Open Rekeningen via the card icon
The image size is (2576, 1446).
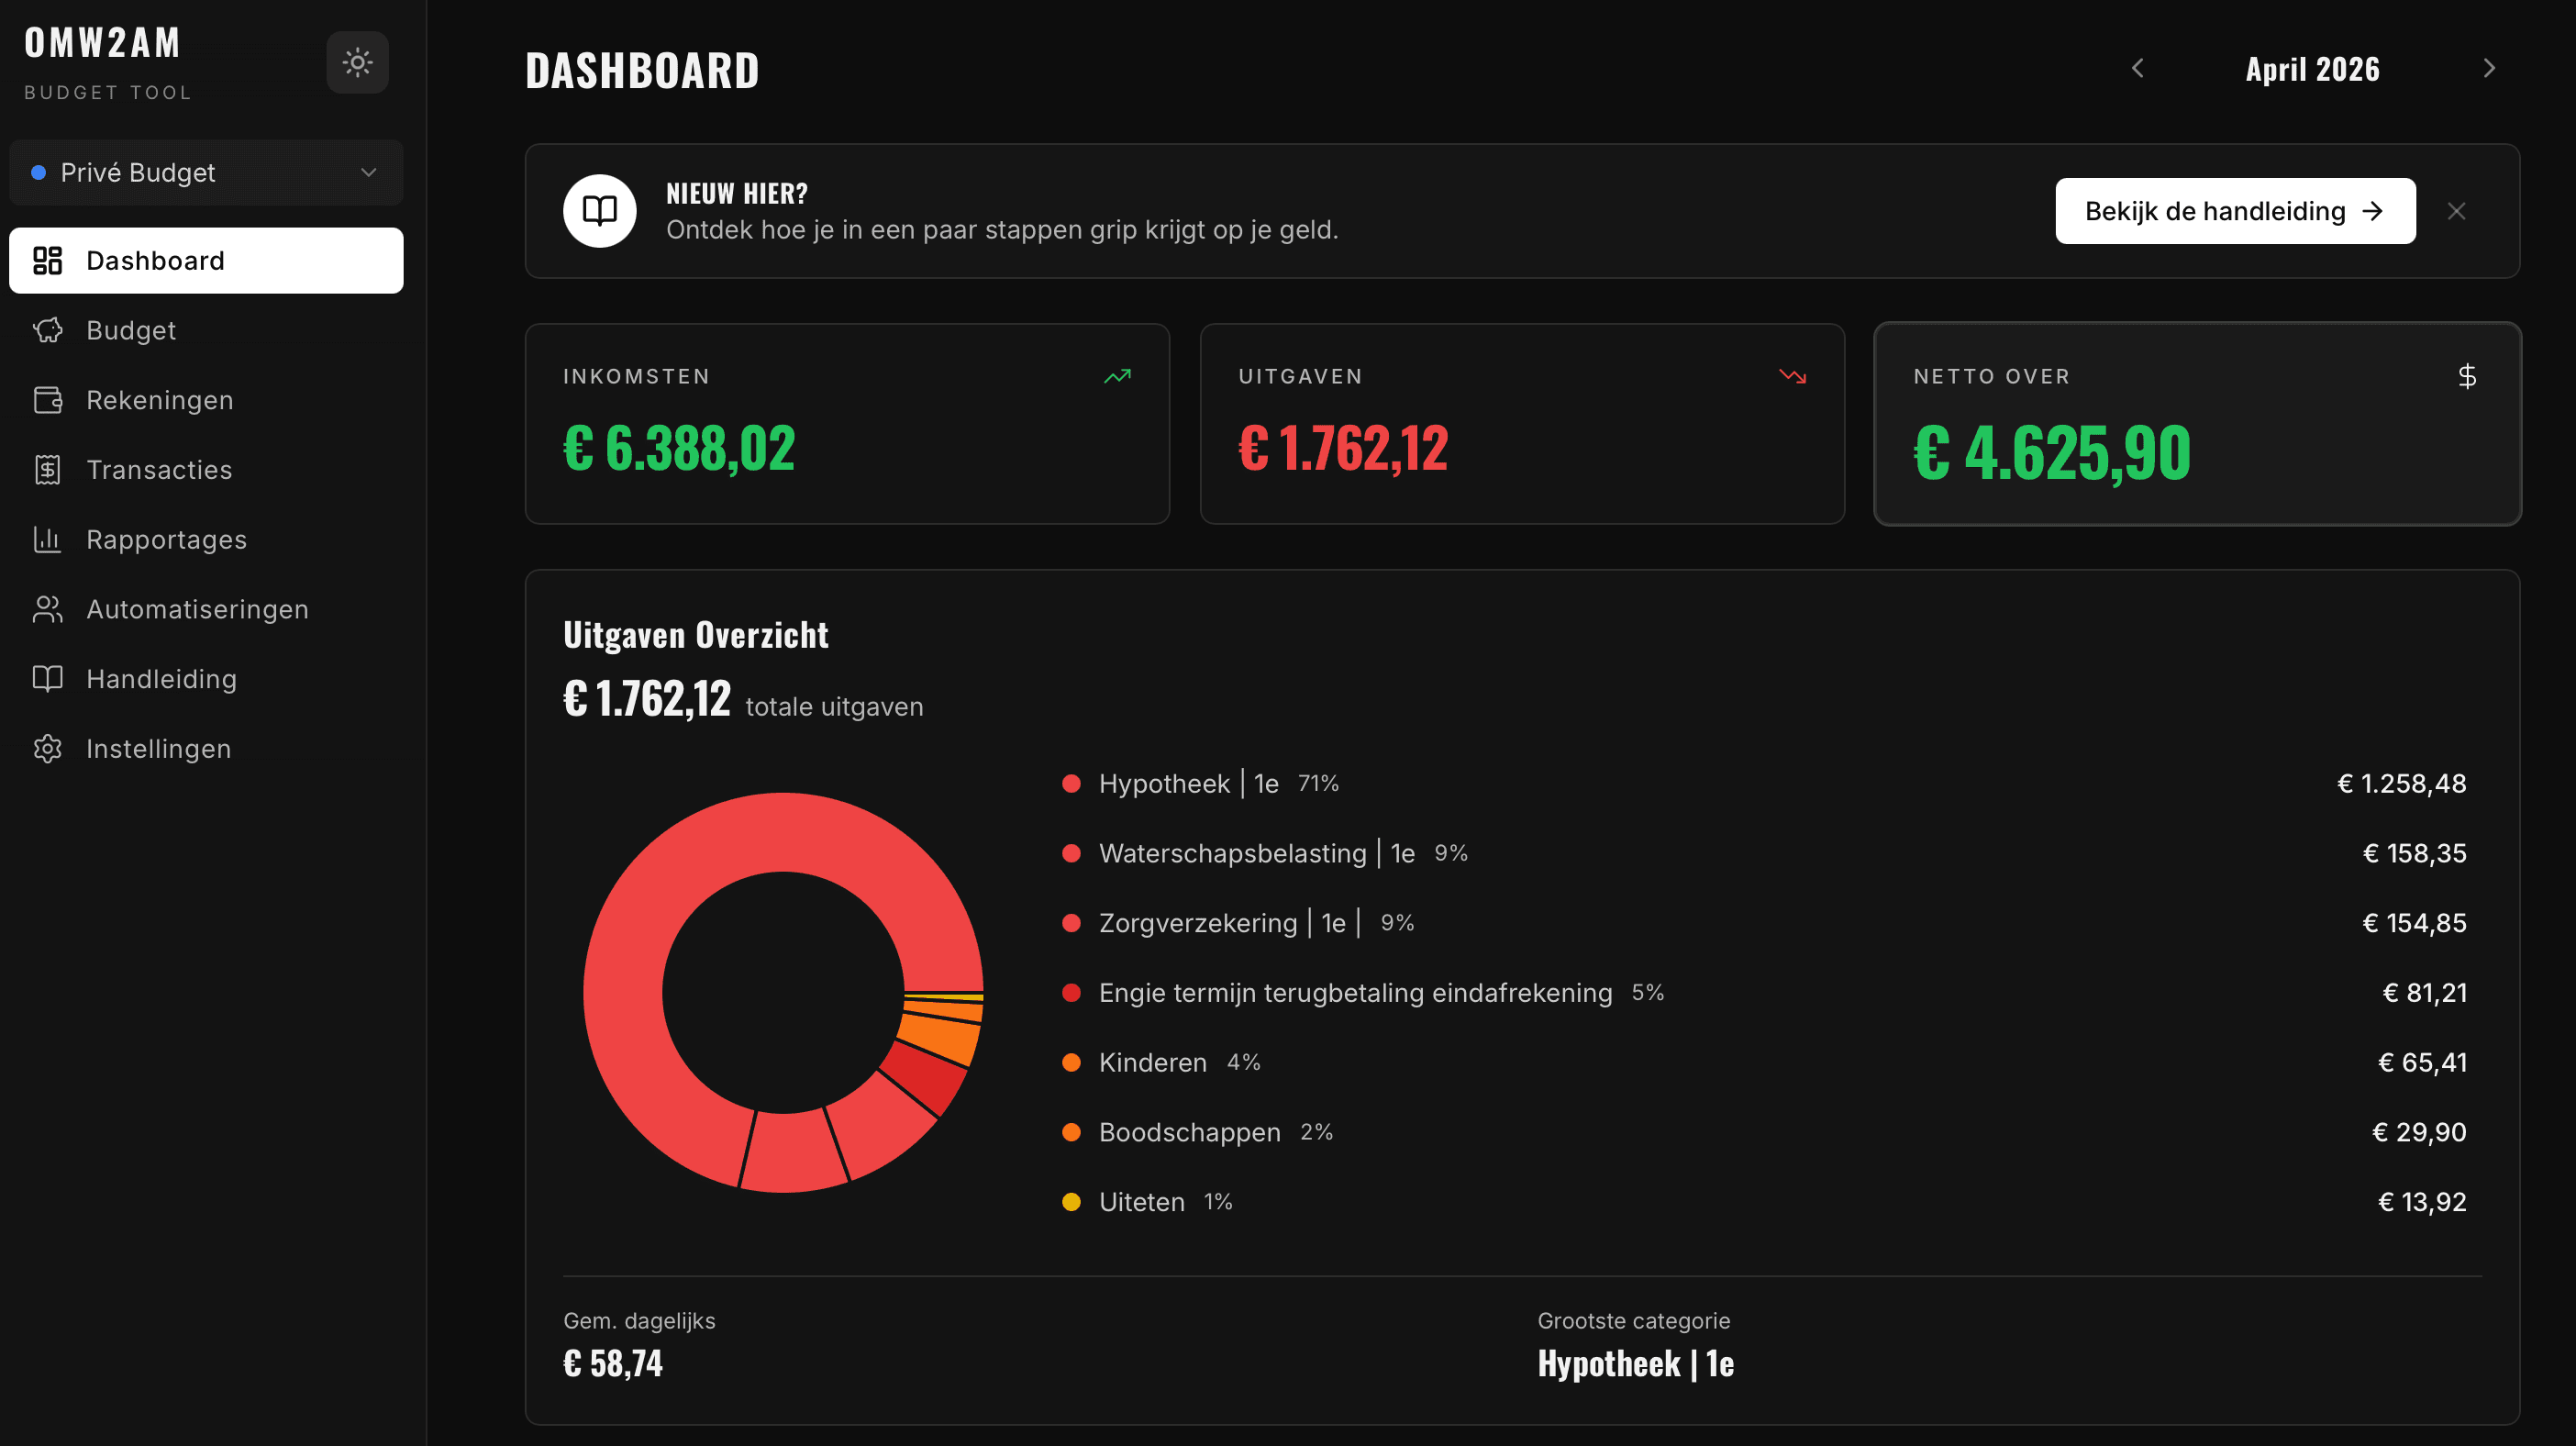coord(47,400)
